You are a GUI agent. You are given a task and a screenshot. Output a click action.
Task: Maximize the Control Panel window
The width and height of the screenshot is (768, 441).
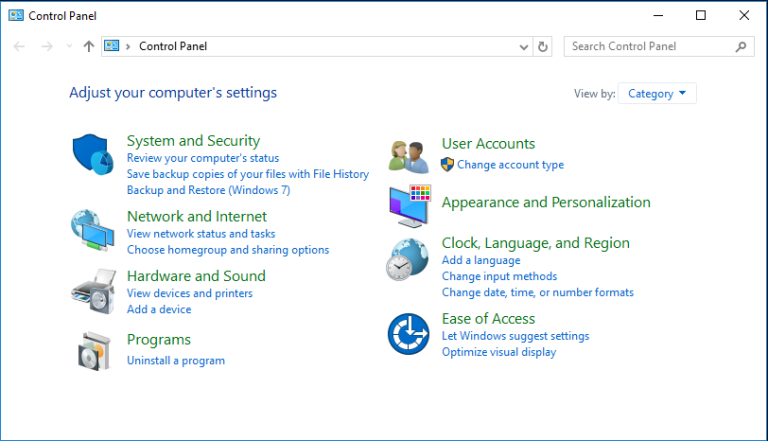tap(701, 16)
